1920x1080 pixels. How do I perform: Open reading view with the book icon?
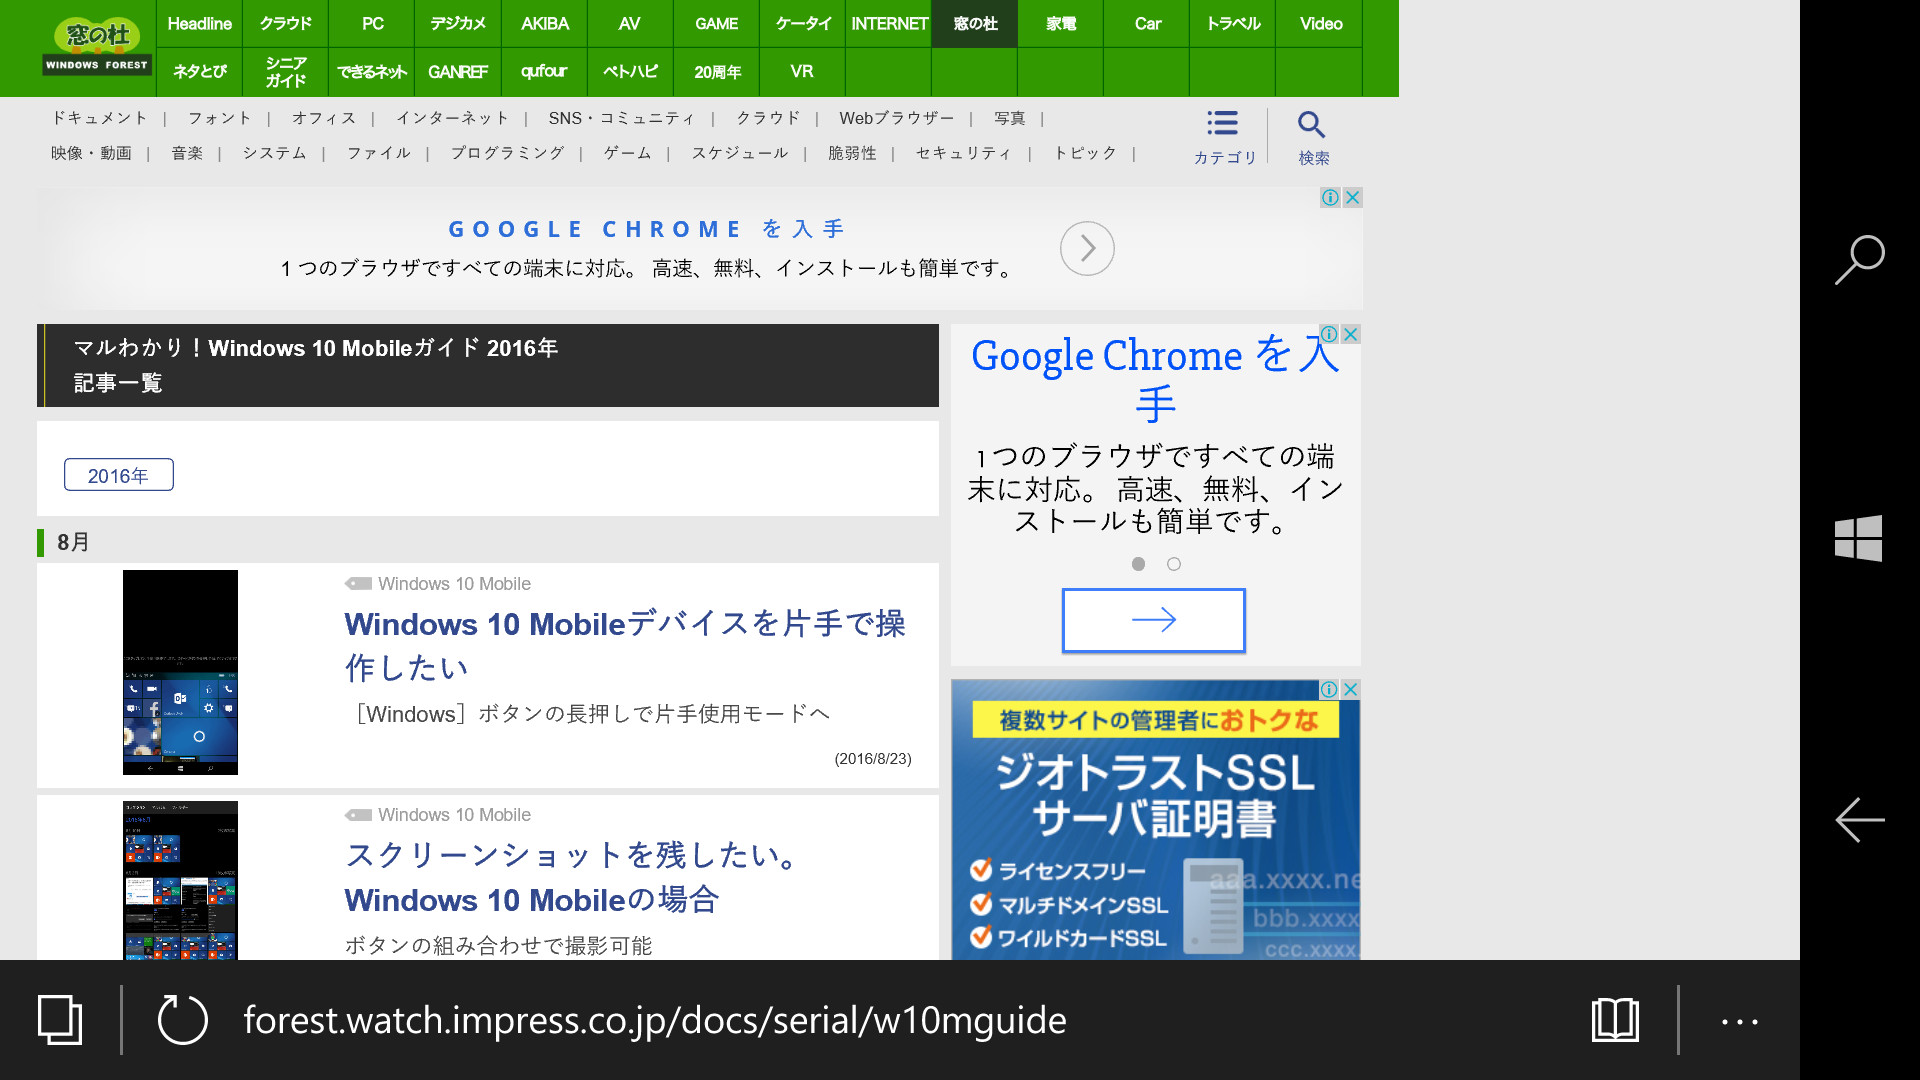(x=1615, y=1020)
